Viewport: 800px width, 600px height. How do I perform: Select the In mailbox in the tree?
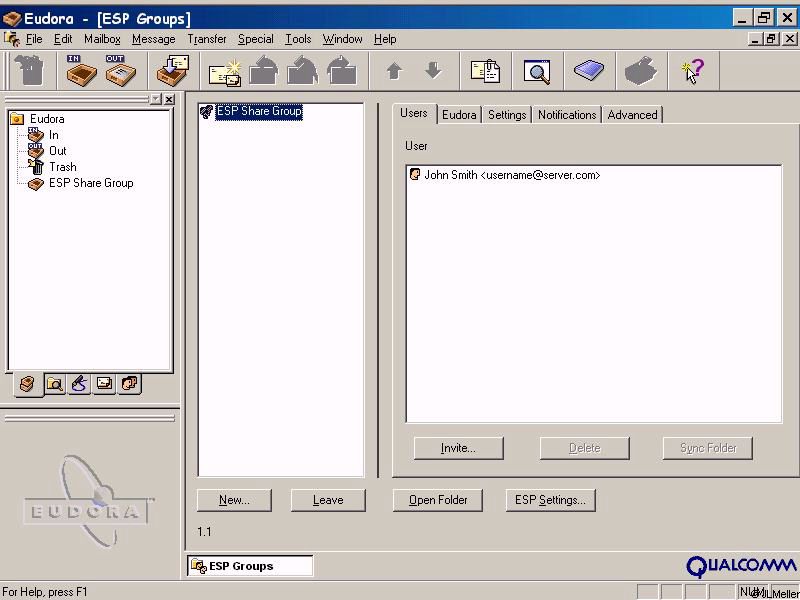point(54,135)
